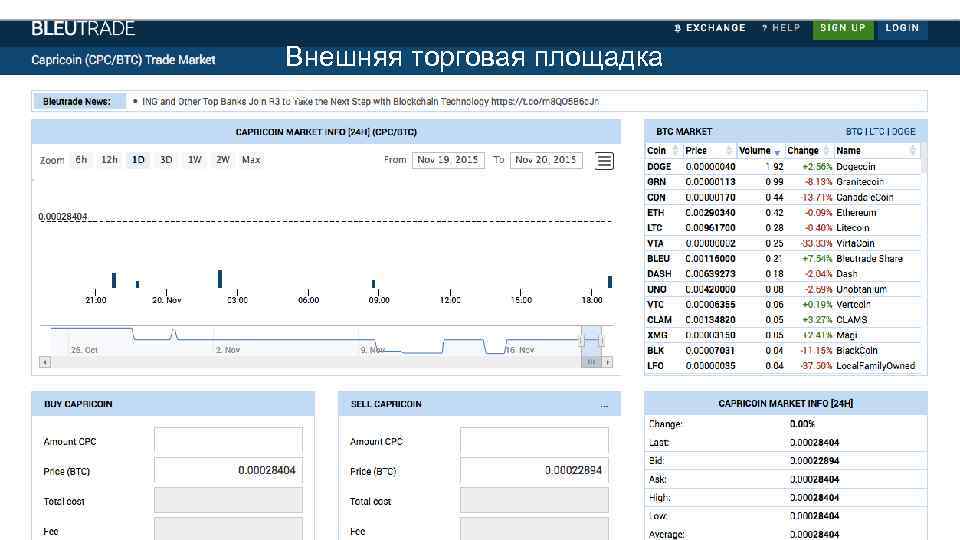Viewport: 960px width, 540px height.
Task: Select the BLEU Bleutrade Share row
Action: point(782,258)
